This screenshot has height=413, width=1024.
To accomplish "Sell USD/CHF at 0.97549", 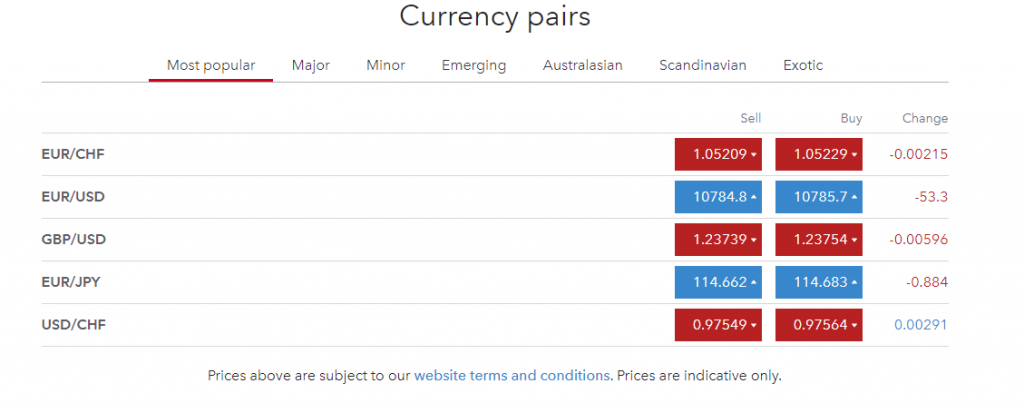I will tap(718, 325).
